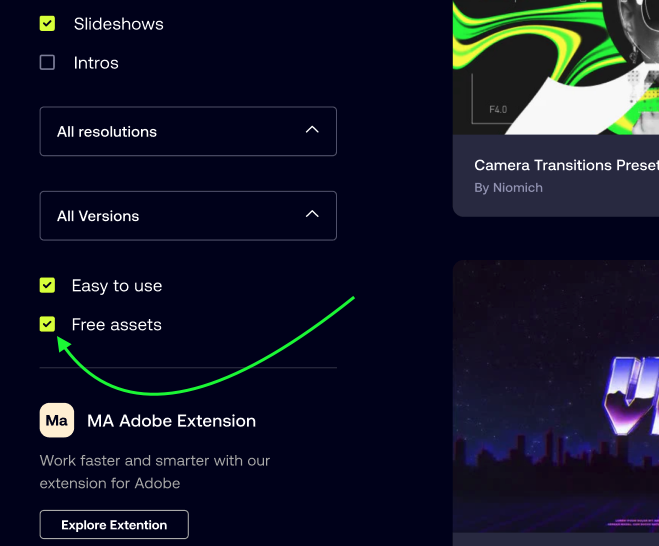Image resolution: width=659 pixels, height=546 pixels.
Task: Click the Ma extension logo icon
Action: 57,420
